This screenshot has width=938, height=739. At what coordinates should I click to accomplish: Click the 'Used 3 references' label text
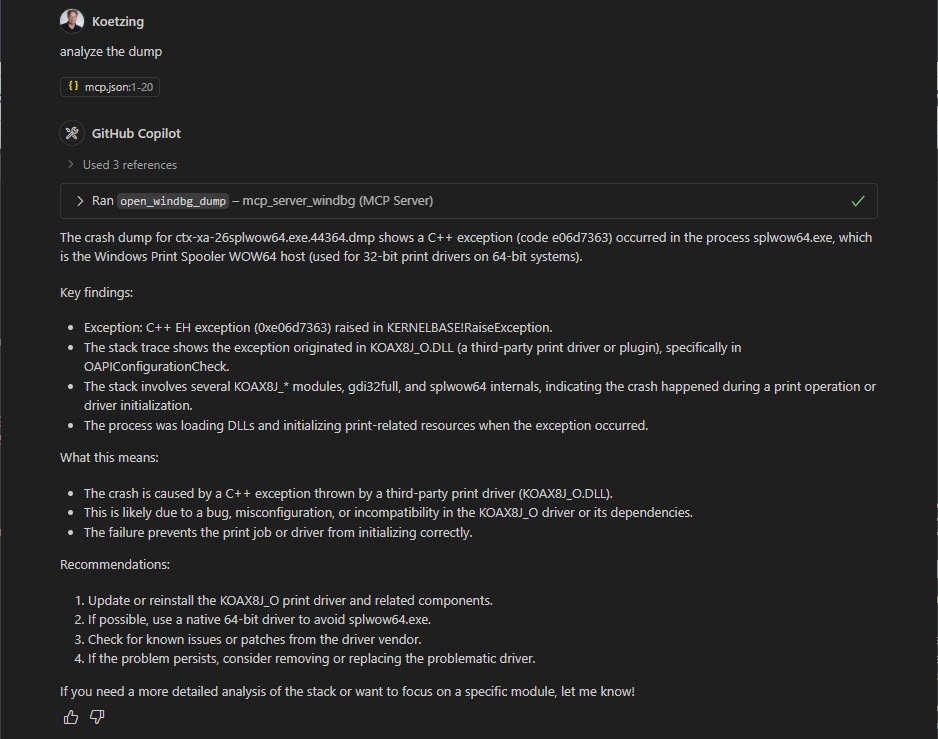point(130,165)
